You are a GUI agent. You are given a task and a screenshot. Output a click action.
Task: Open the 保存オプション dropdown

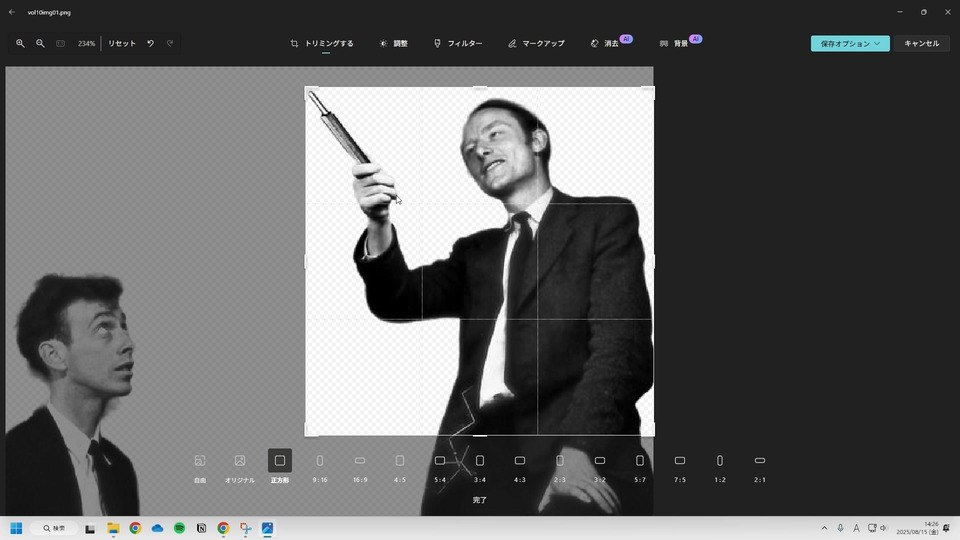coord(850,44)
